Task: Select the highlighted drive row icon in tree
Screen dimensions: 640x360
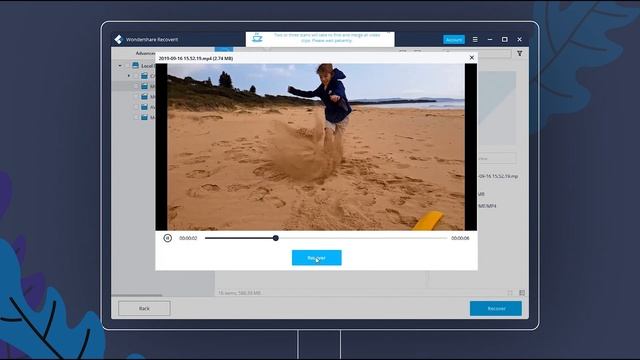Action: 144,86
